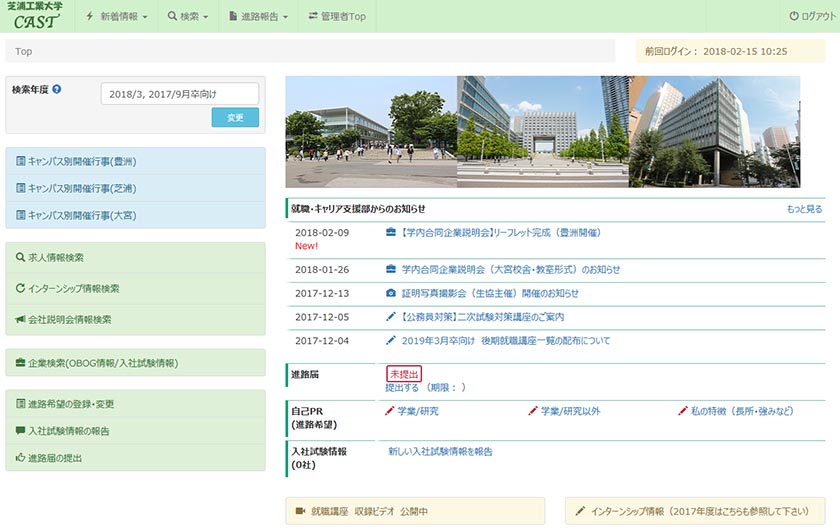Click the briefcase icon beside 2018-02-09 notice
Viewport: 840px width, 530px height.
391,233
